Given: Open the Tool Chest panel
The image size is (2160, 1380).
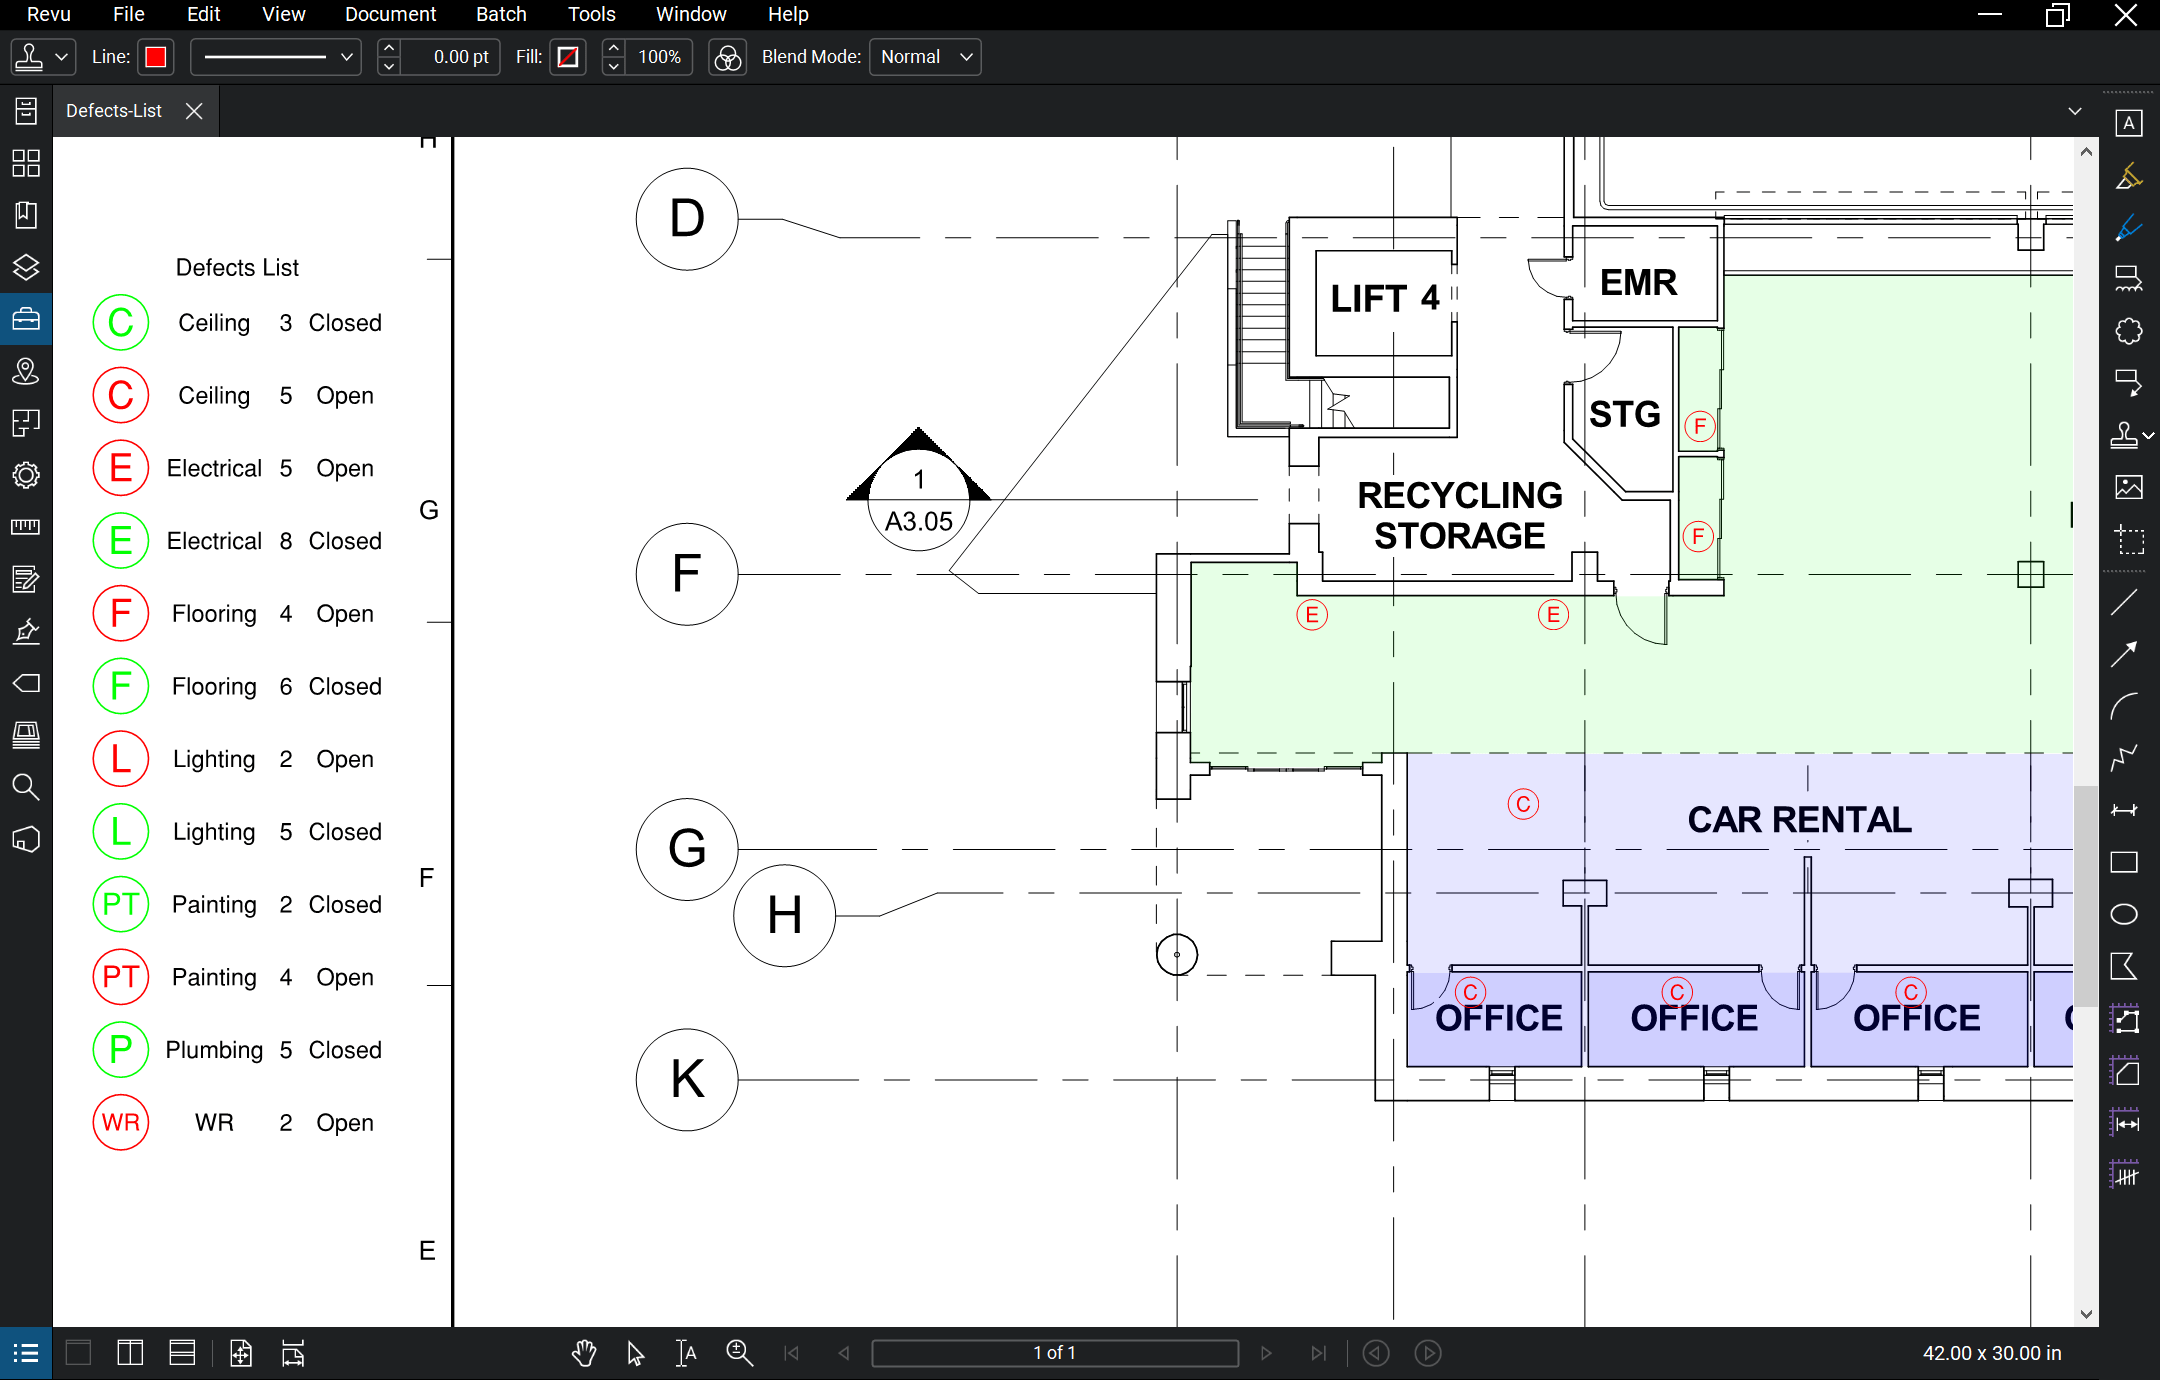Looking at the screenshot, I should pyautogui.click(x=26, y=319).
